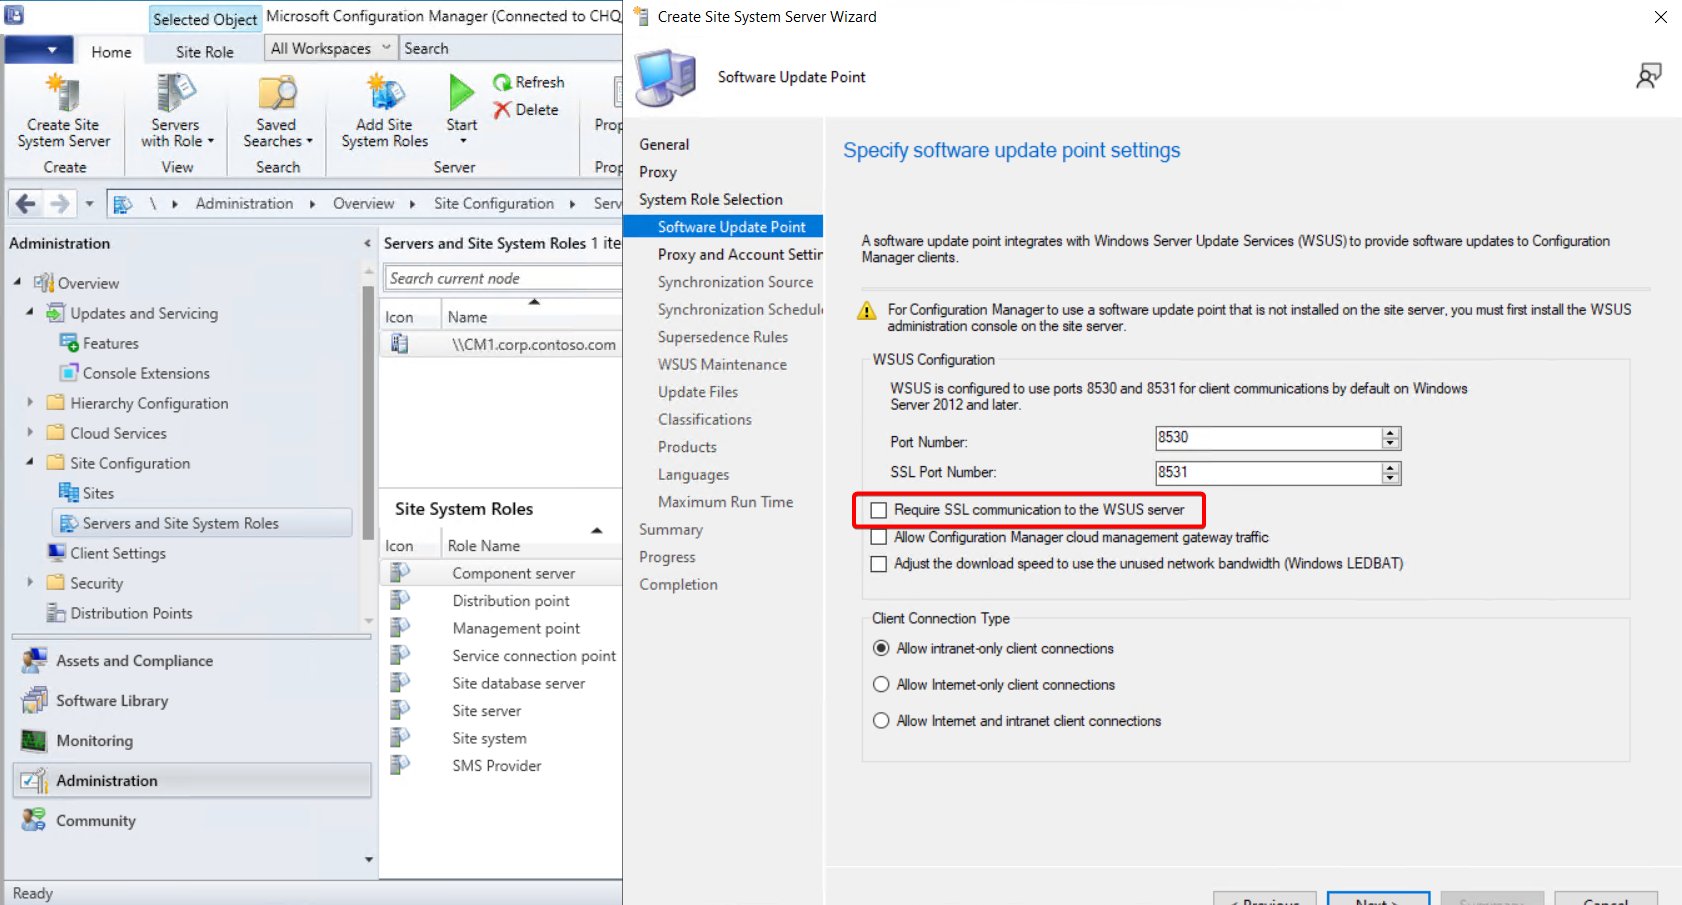Collapse the Administration navigation pane

pyautogui.click(x=367, y=243)
